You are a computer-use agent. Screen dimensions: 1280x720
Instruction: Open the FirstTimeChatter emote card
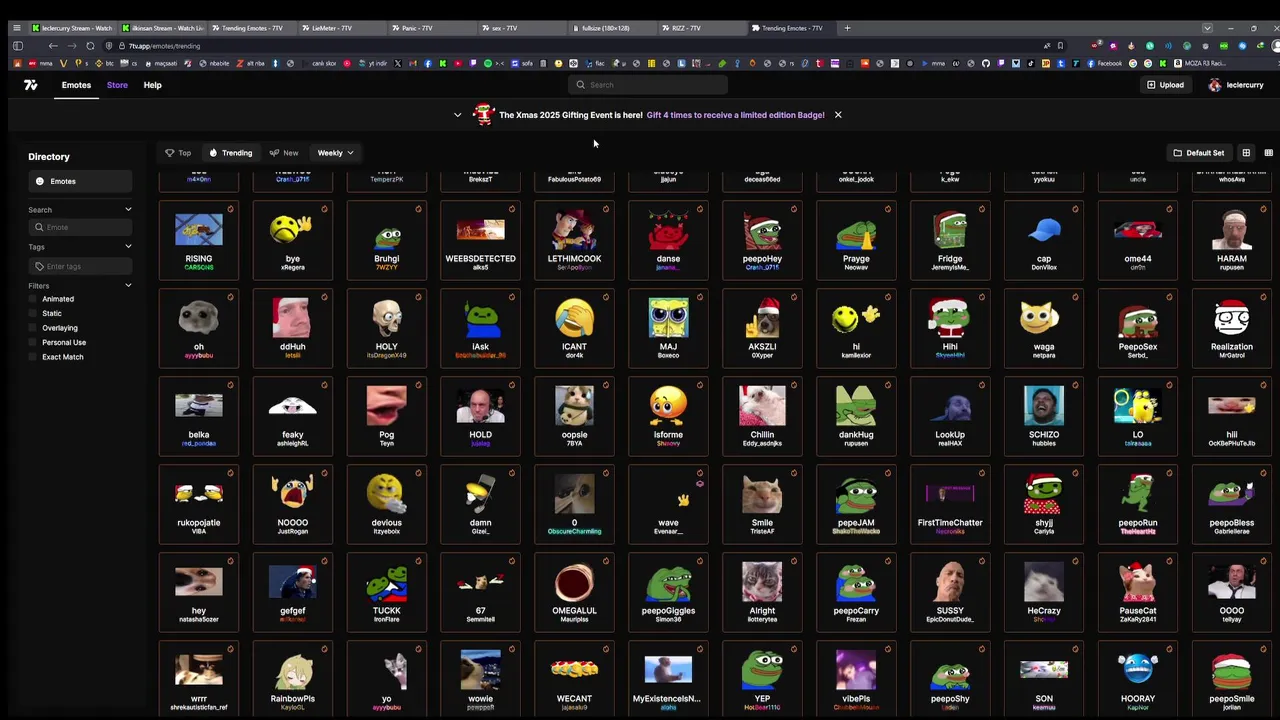(950, 503)
